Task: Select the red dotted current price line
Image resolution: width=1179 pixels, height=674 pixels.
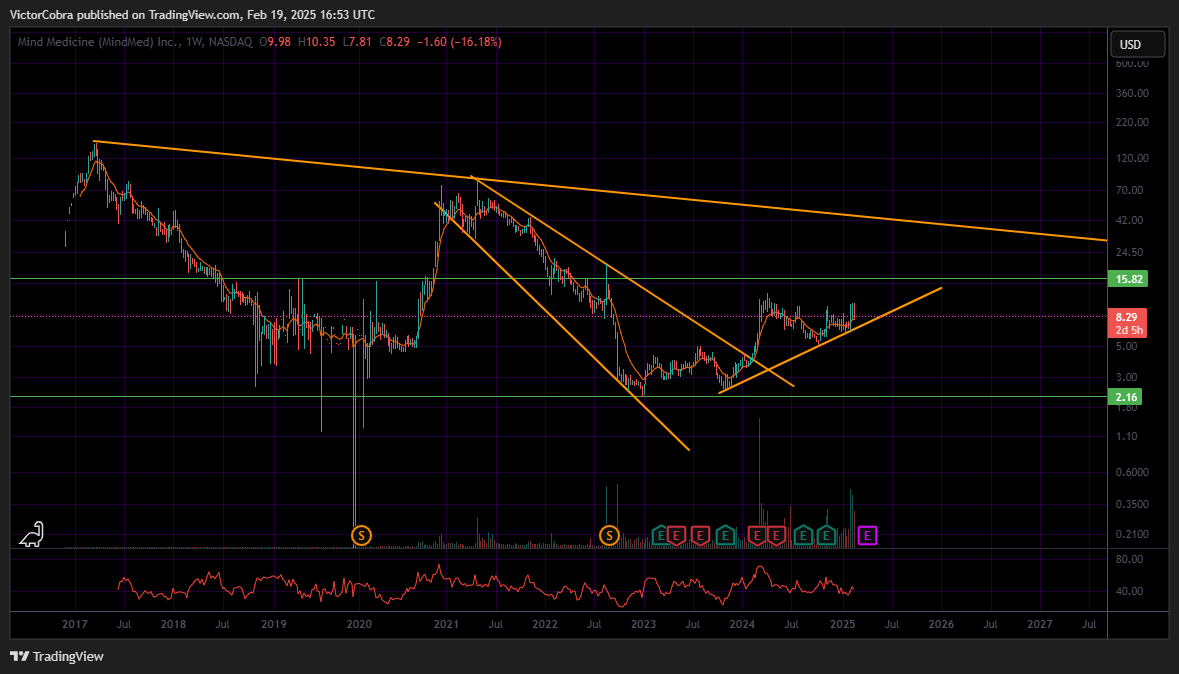Action: (x=558, y=317)
